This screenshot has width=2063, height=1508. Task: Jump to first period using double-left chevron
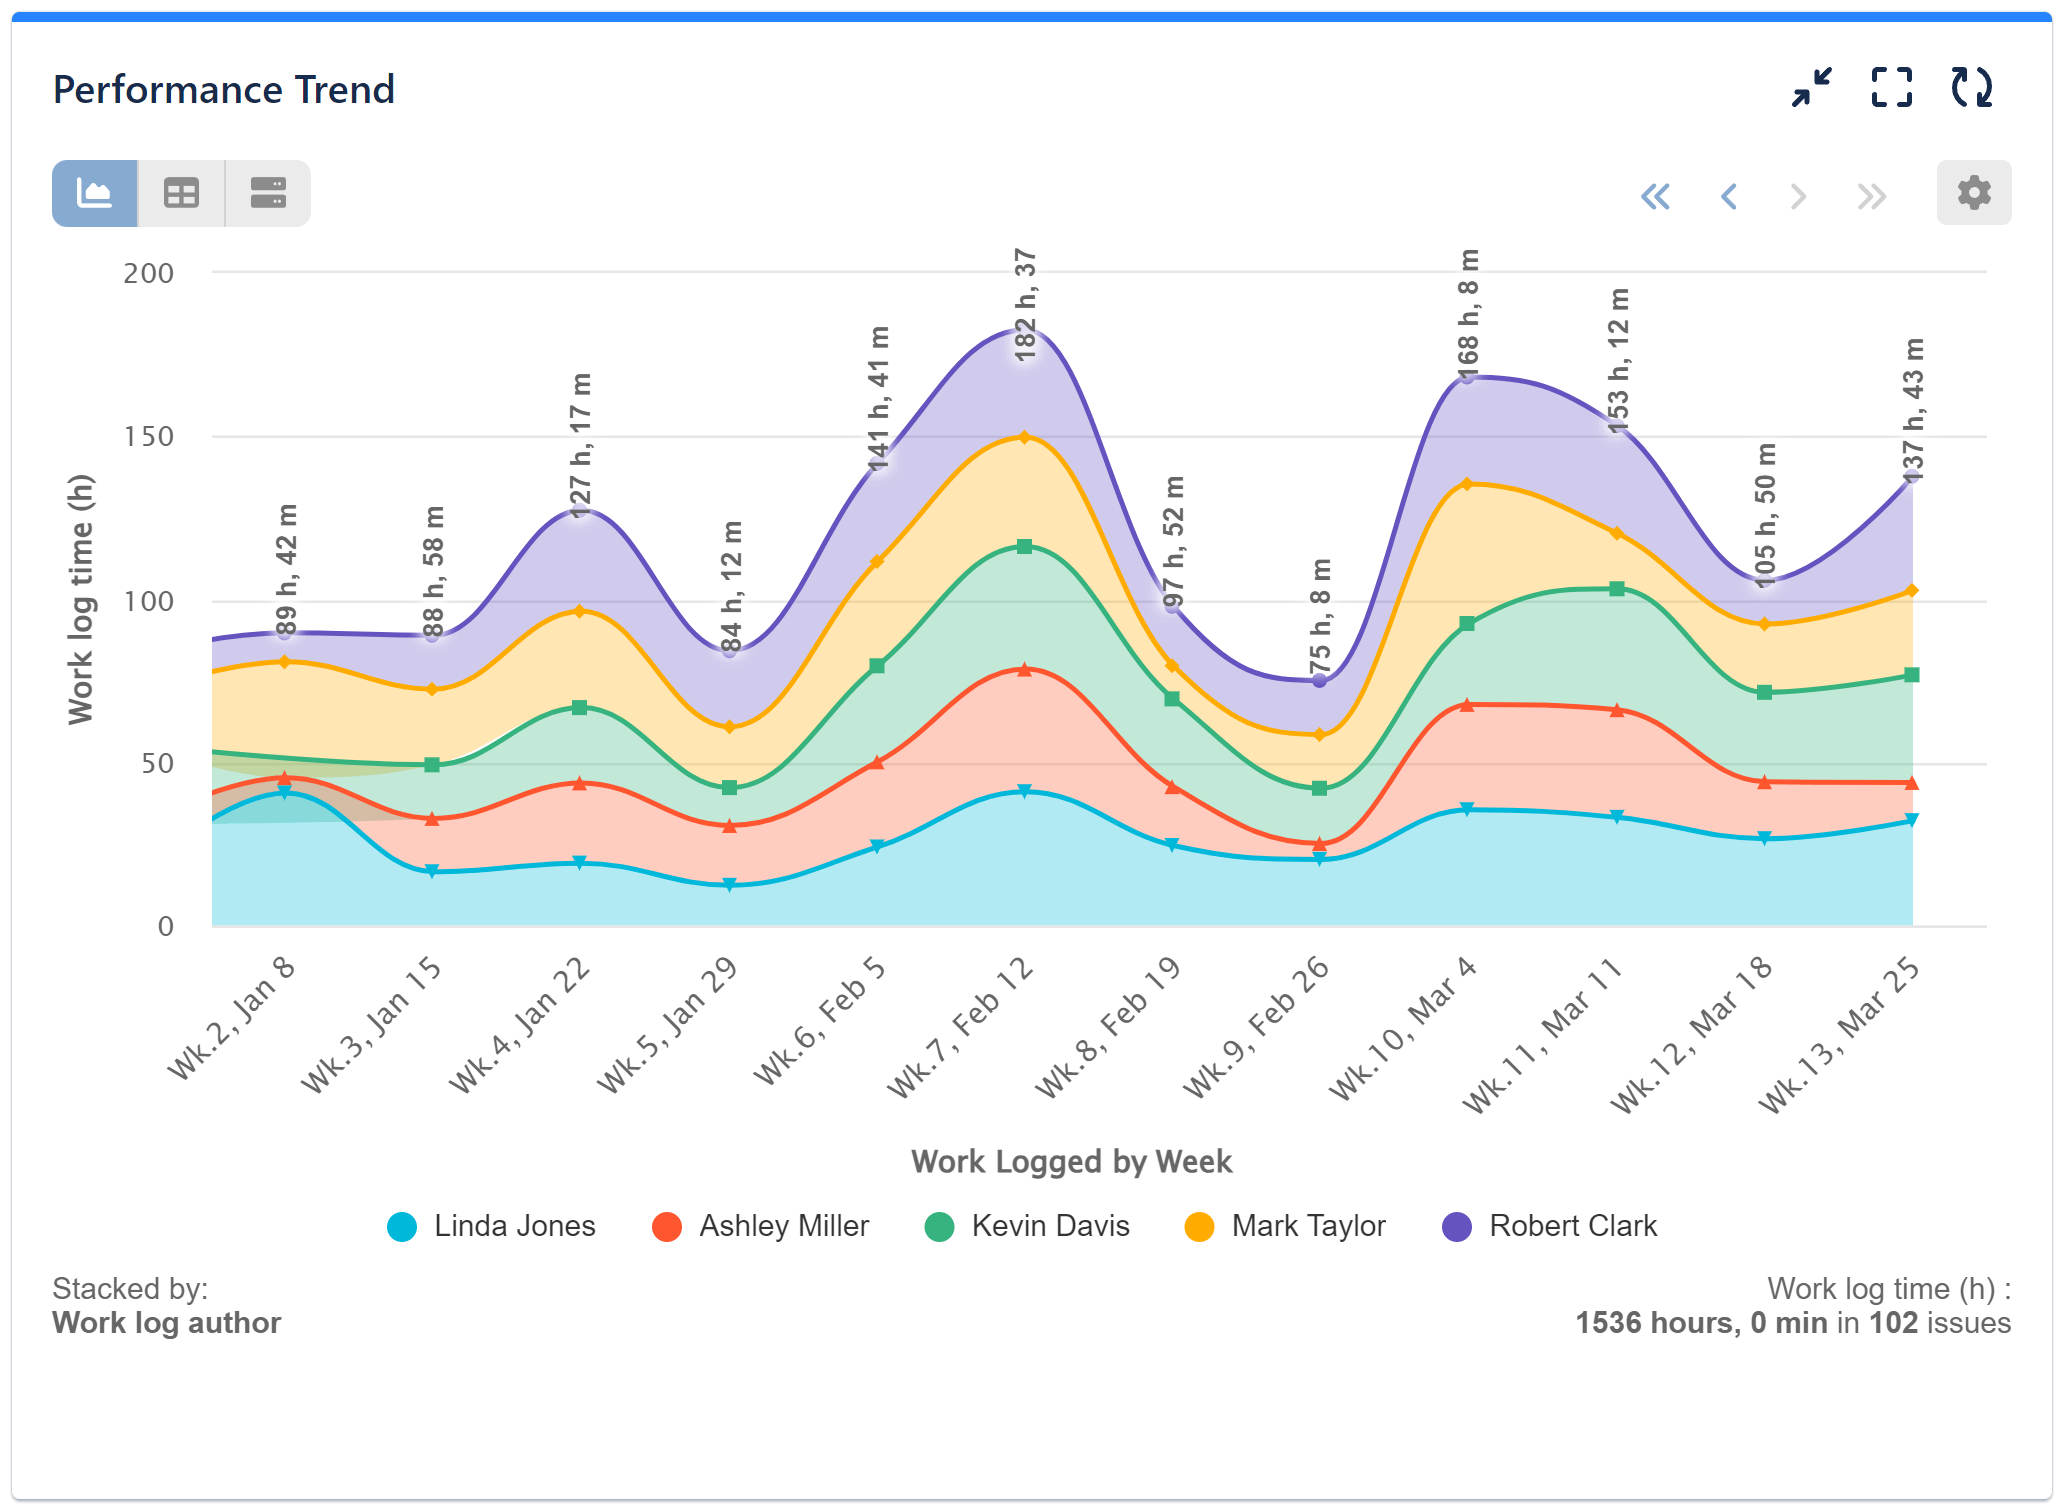1658,197
